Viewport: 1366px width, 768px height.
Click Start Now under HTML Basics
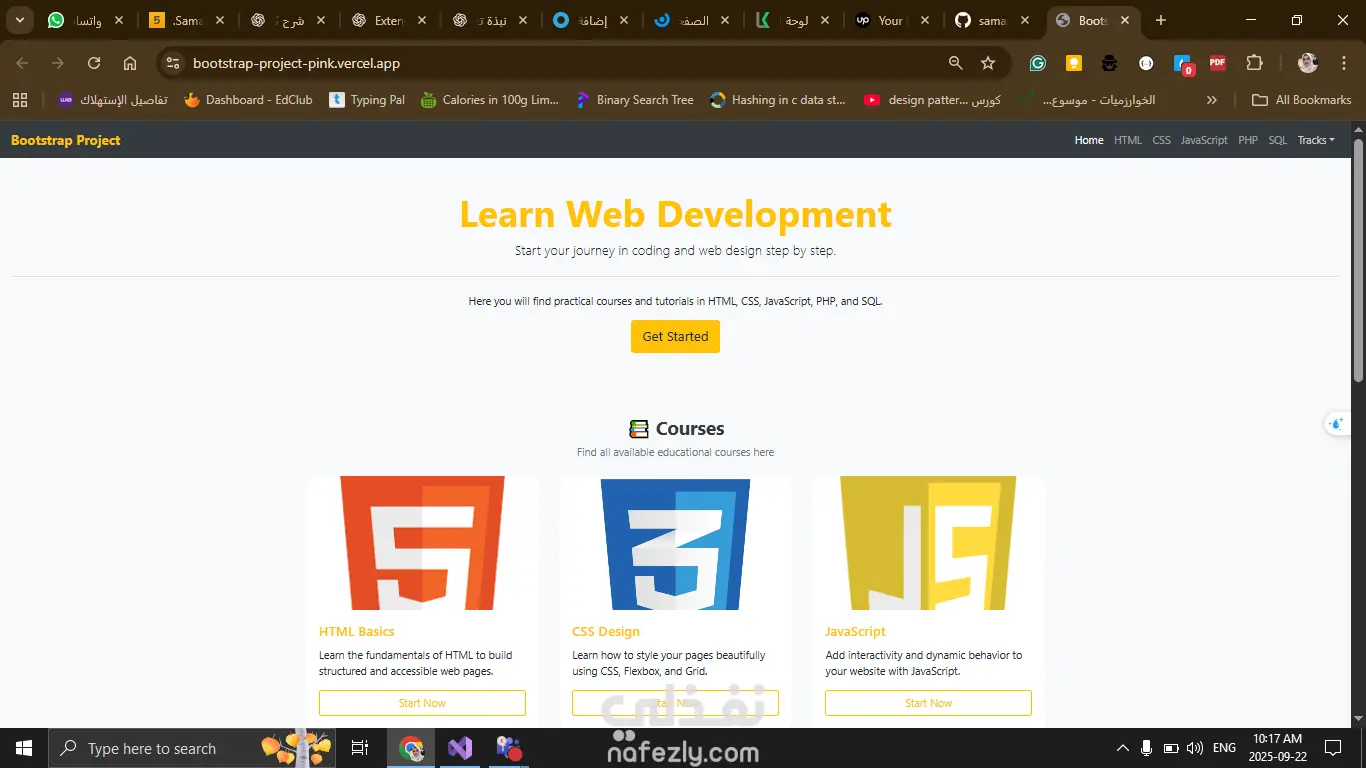tap(422, 703)
